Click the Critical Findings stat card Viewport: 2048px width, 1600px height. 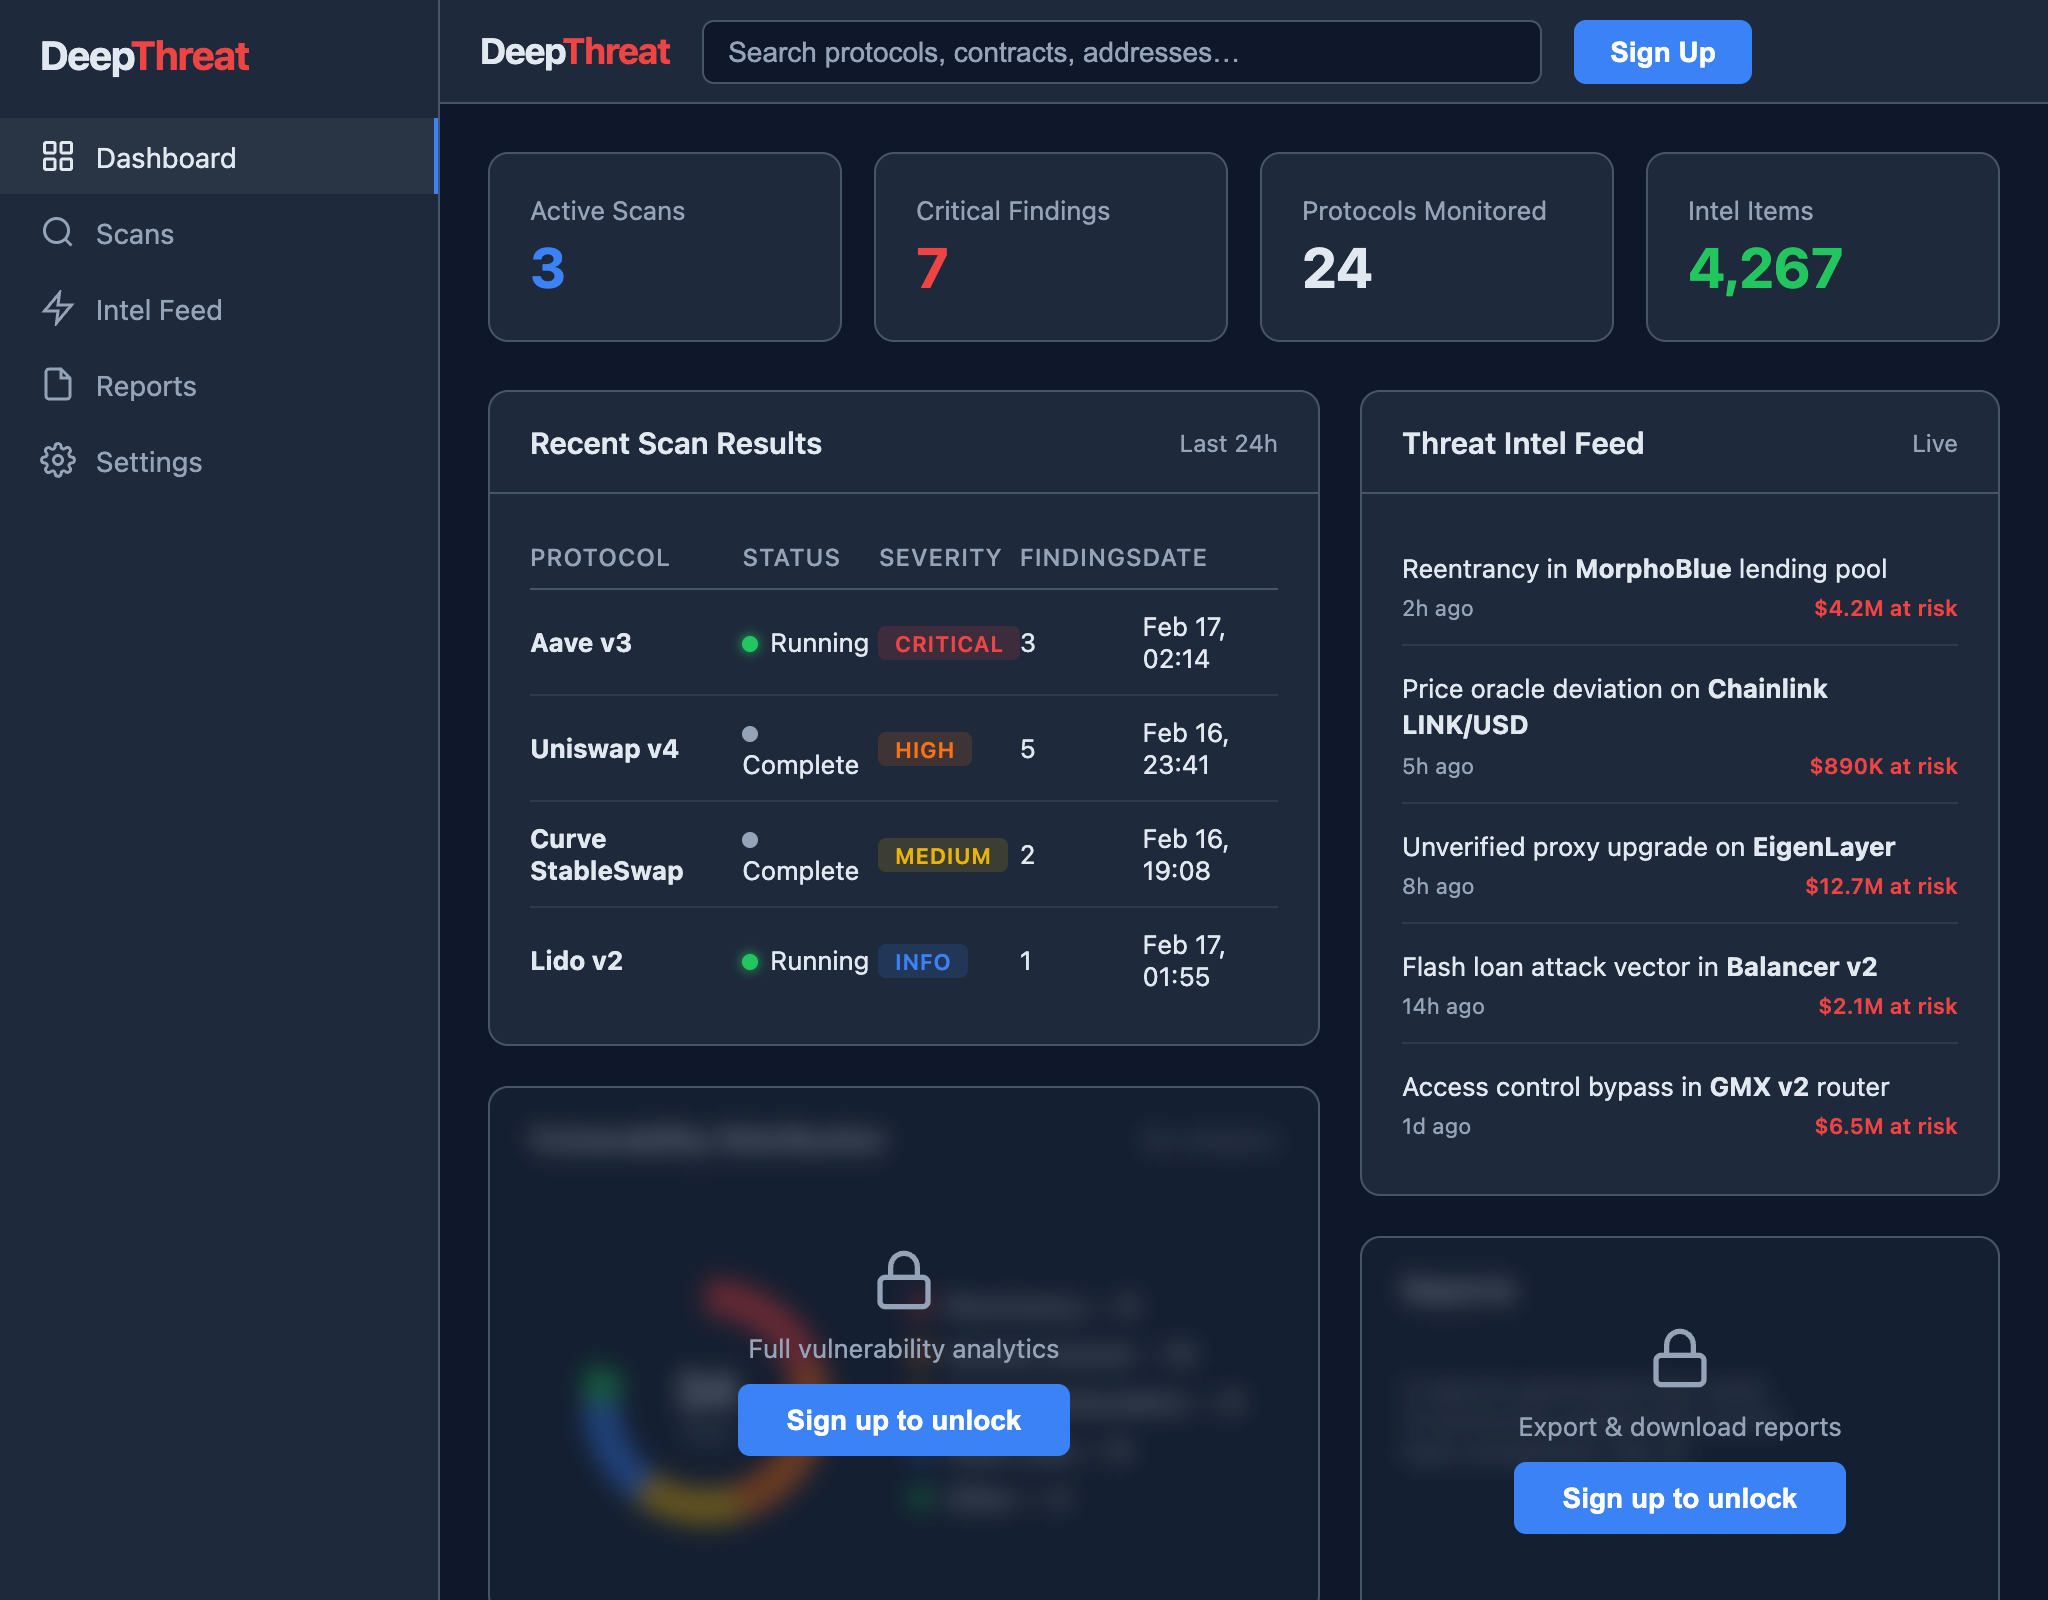(x=1050, y=247)
